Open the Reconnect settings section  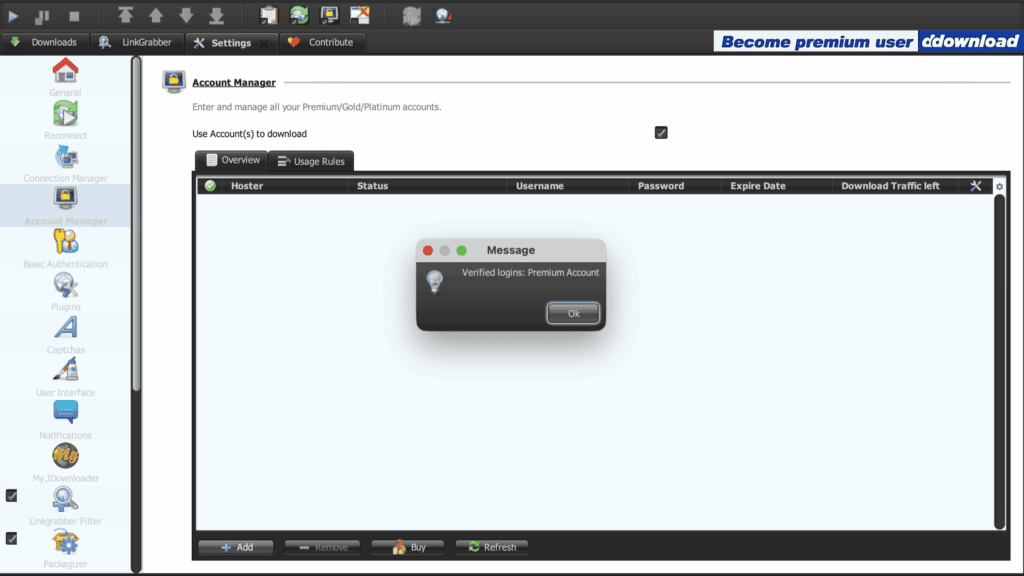[65, 121]
